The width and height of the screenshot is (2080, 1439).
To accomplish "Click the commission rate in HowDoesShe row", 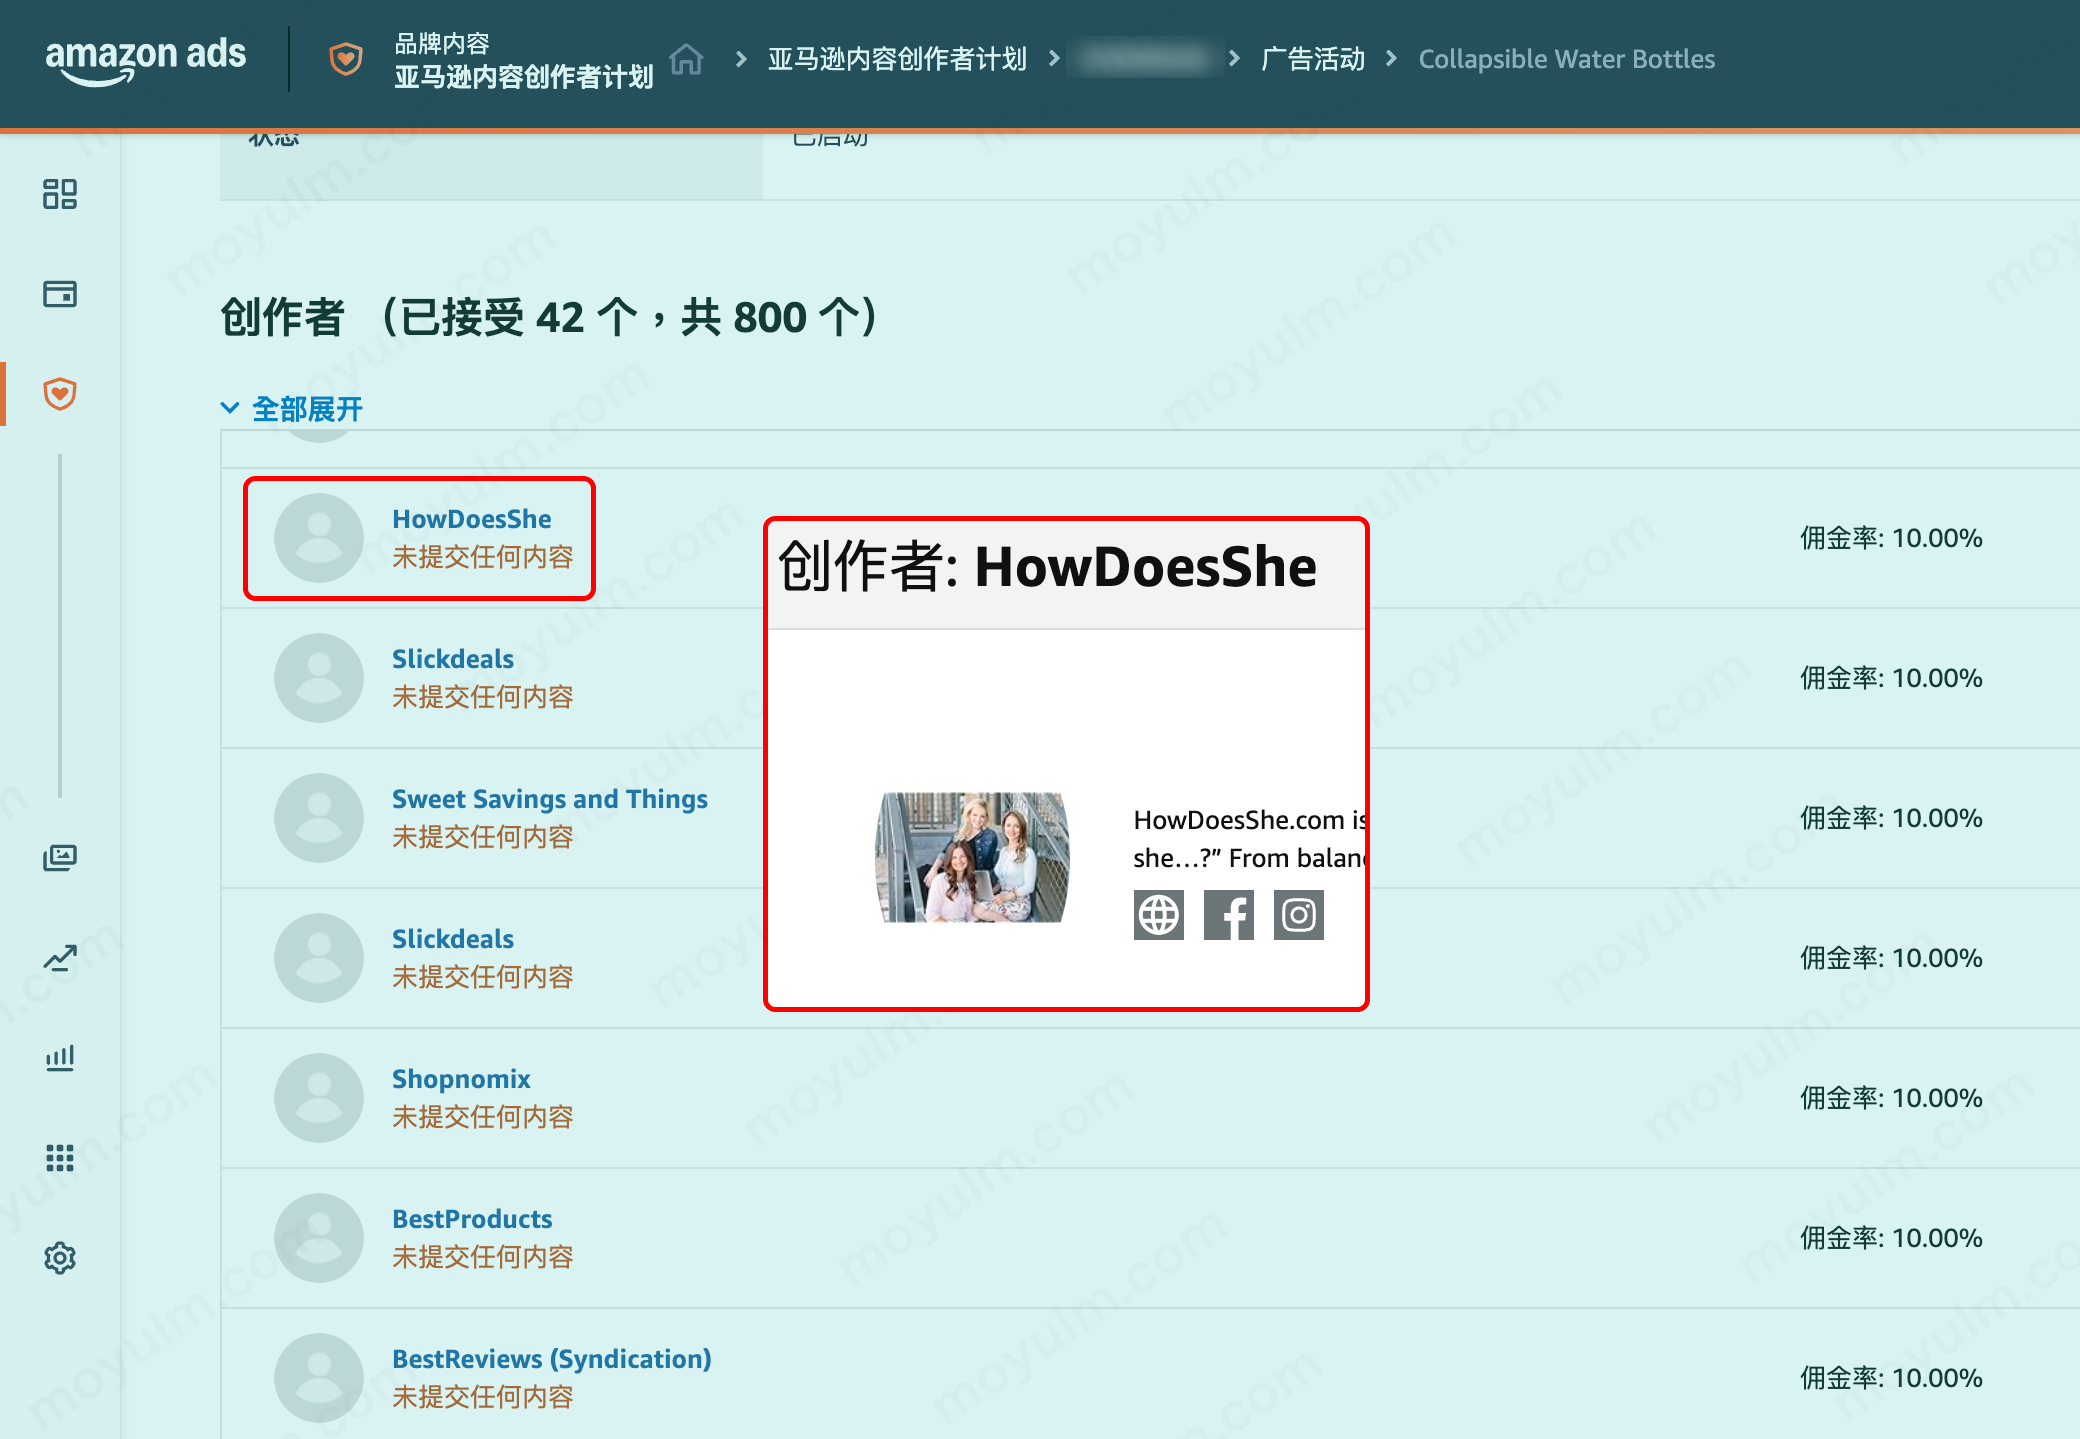I will pos(1891,538).
